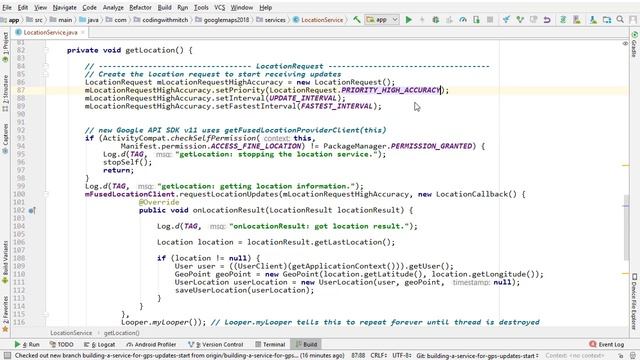
Task: Open the Profile app gauge icon
Action: 463,19
